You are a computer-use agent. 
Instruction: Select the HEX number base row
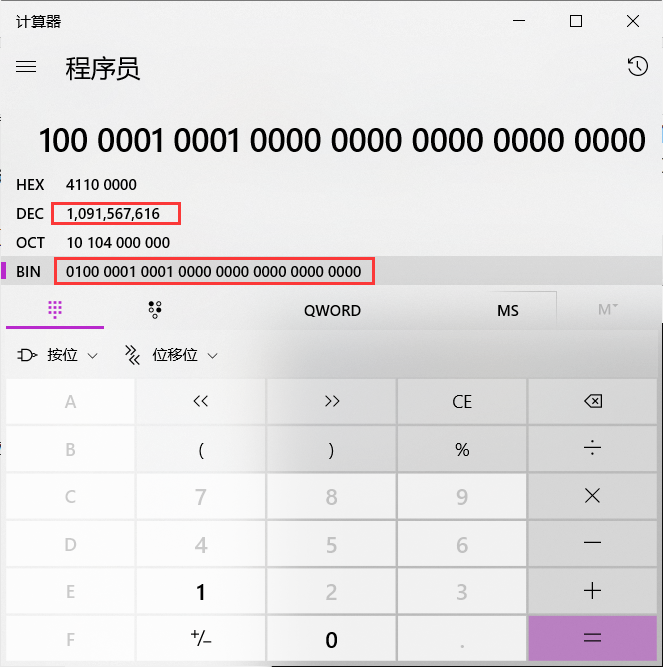point(331,185)
